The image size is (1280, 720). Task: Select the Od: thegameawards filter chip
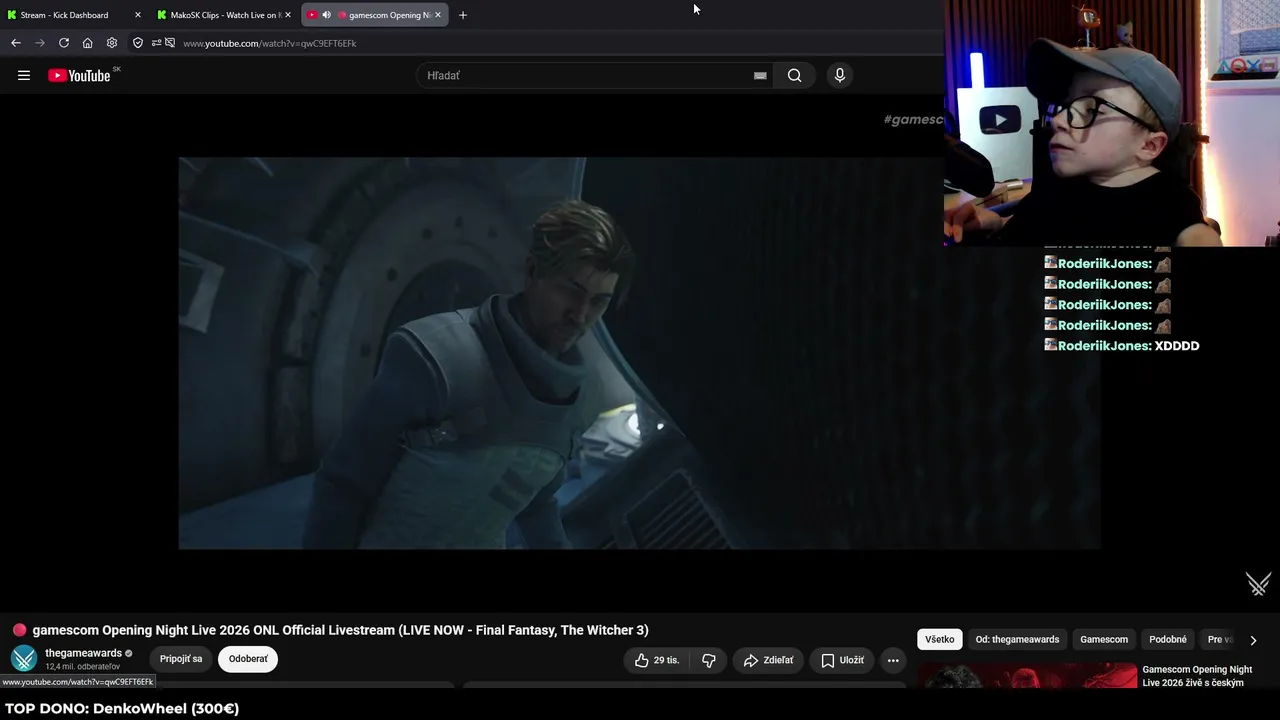1017,640
